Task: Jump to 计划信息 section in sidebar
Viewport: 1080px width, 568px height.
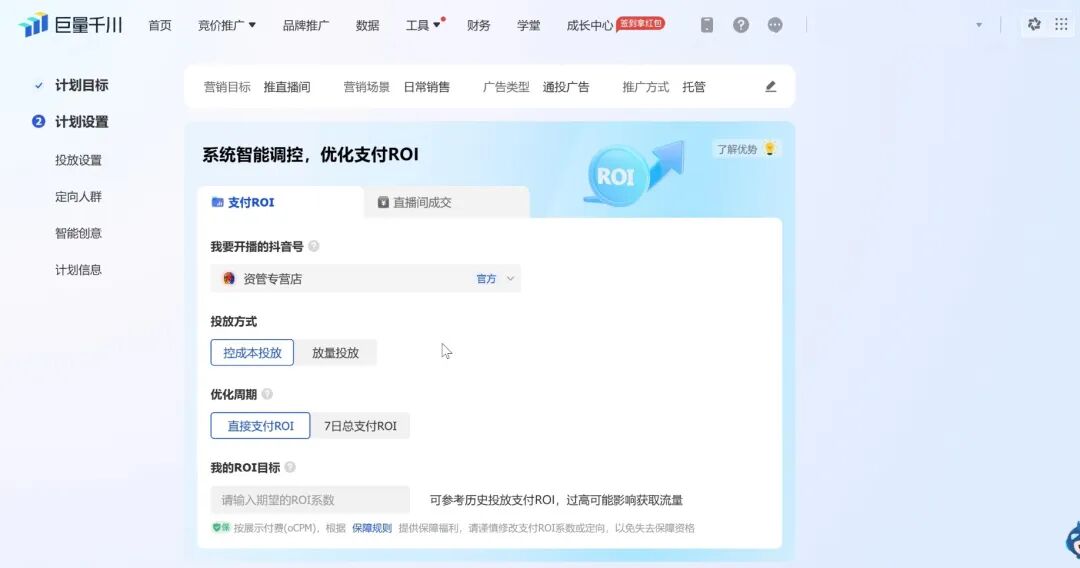Action: pyautogui.click(x=79, y=269)
